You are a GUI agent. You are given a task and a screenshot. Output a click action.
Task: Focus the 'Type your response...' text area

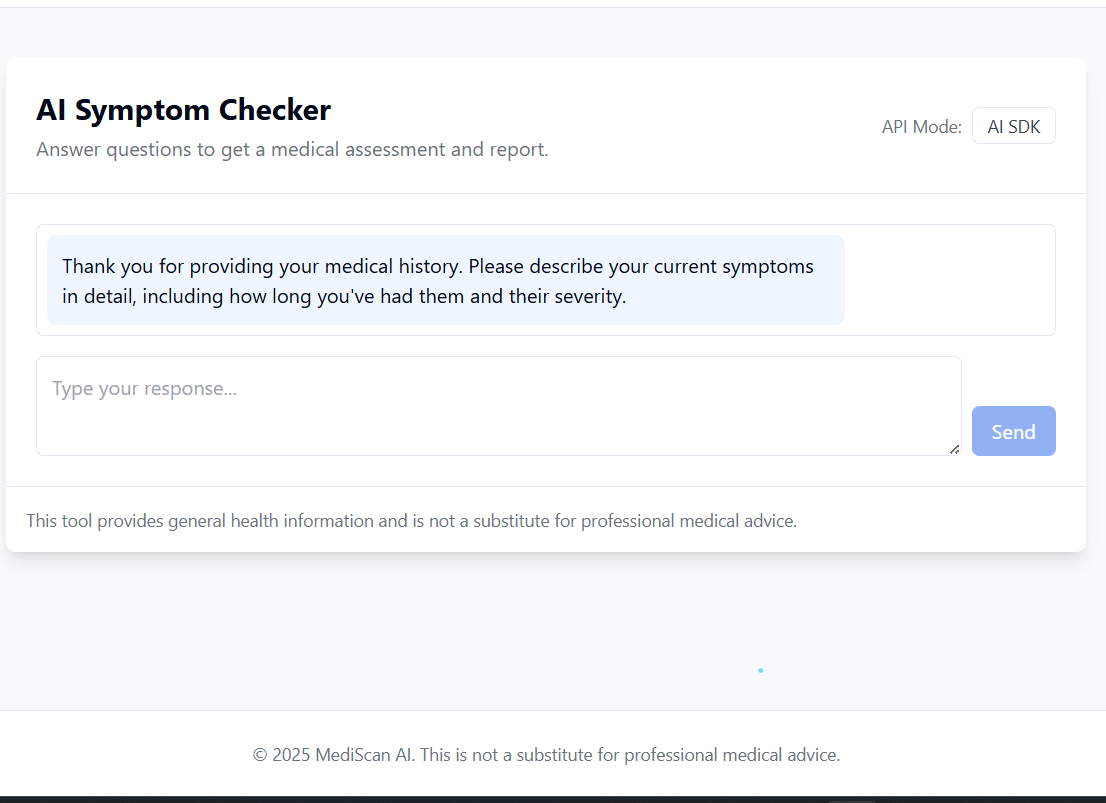[x=499, y=406]
